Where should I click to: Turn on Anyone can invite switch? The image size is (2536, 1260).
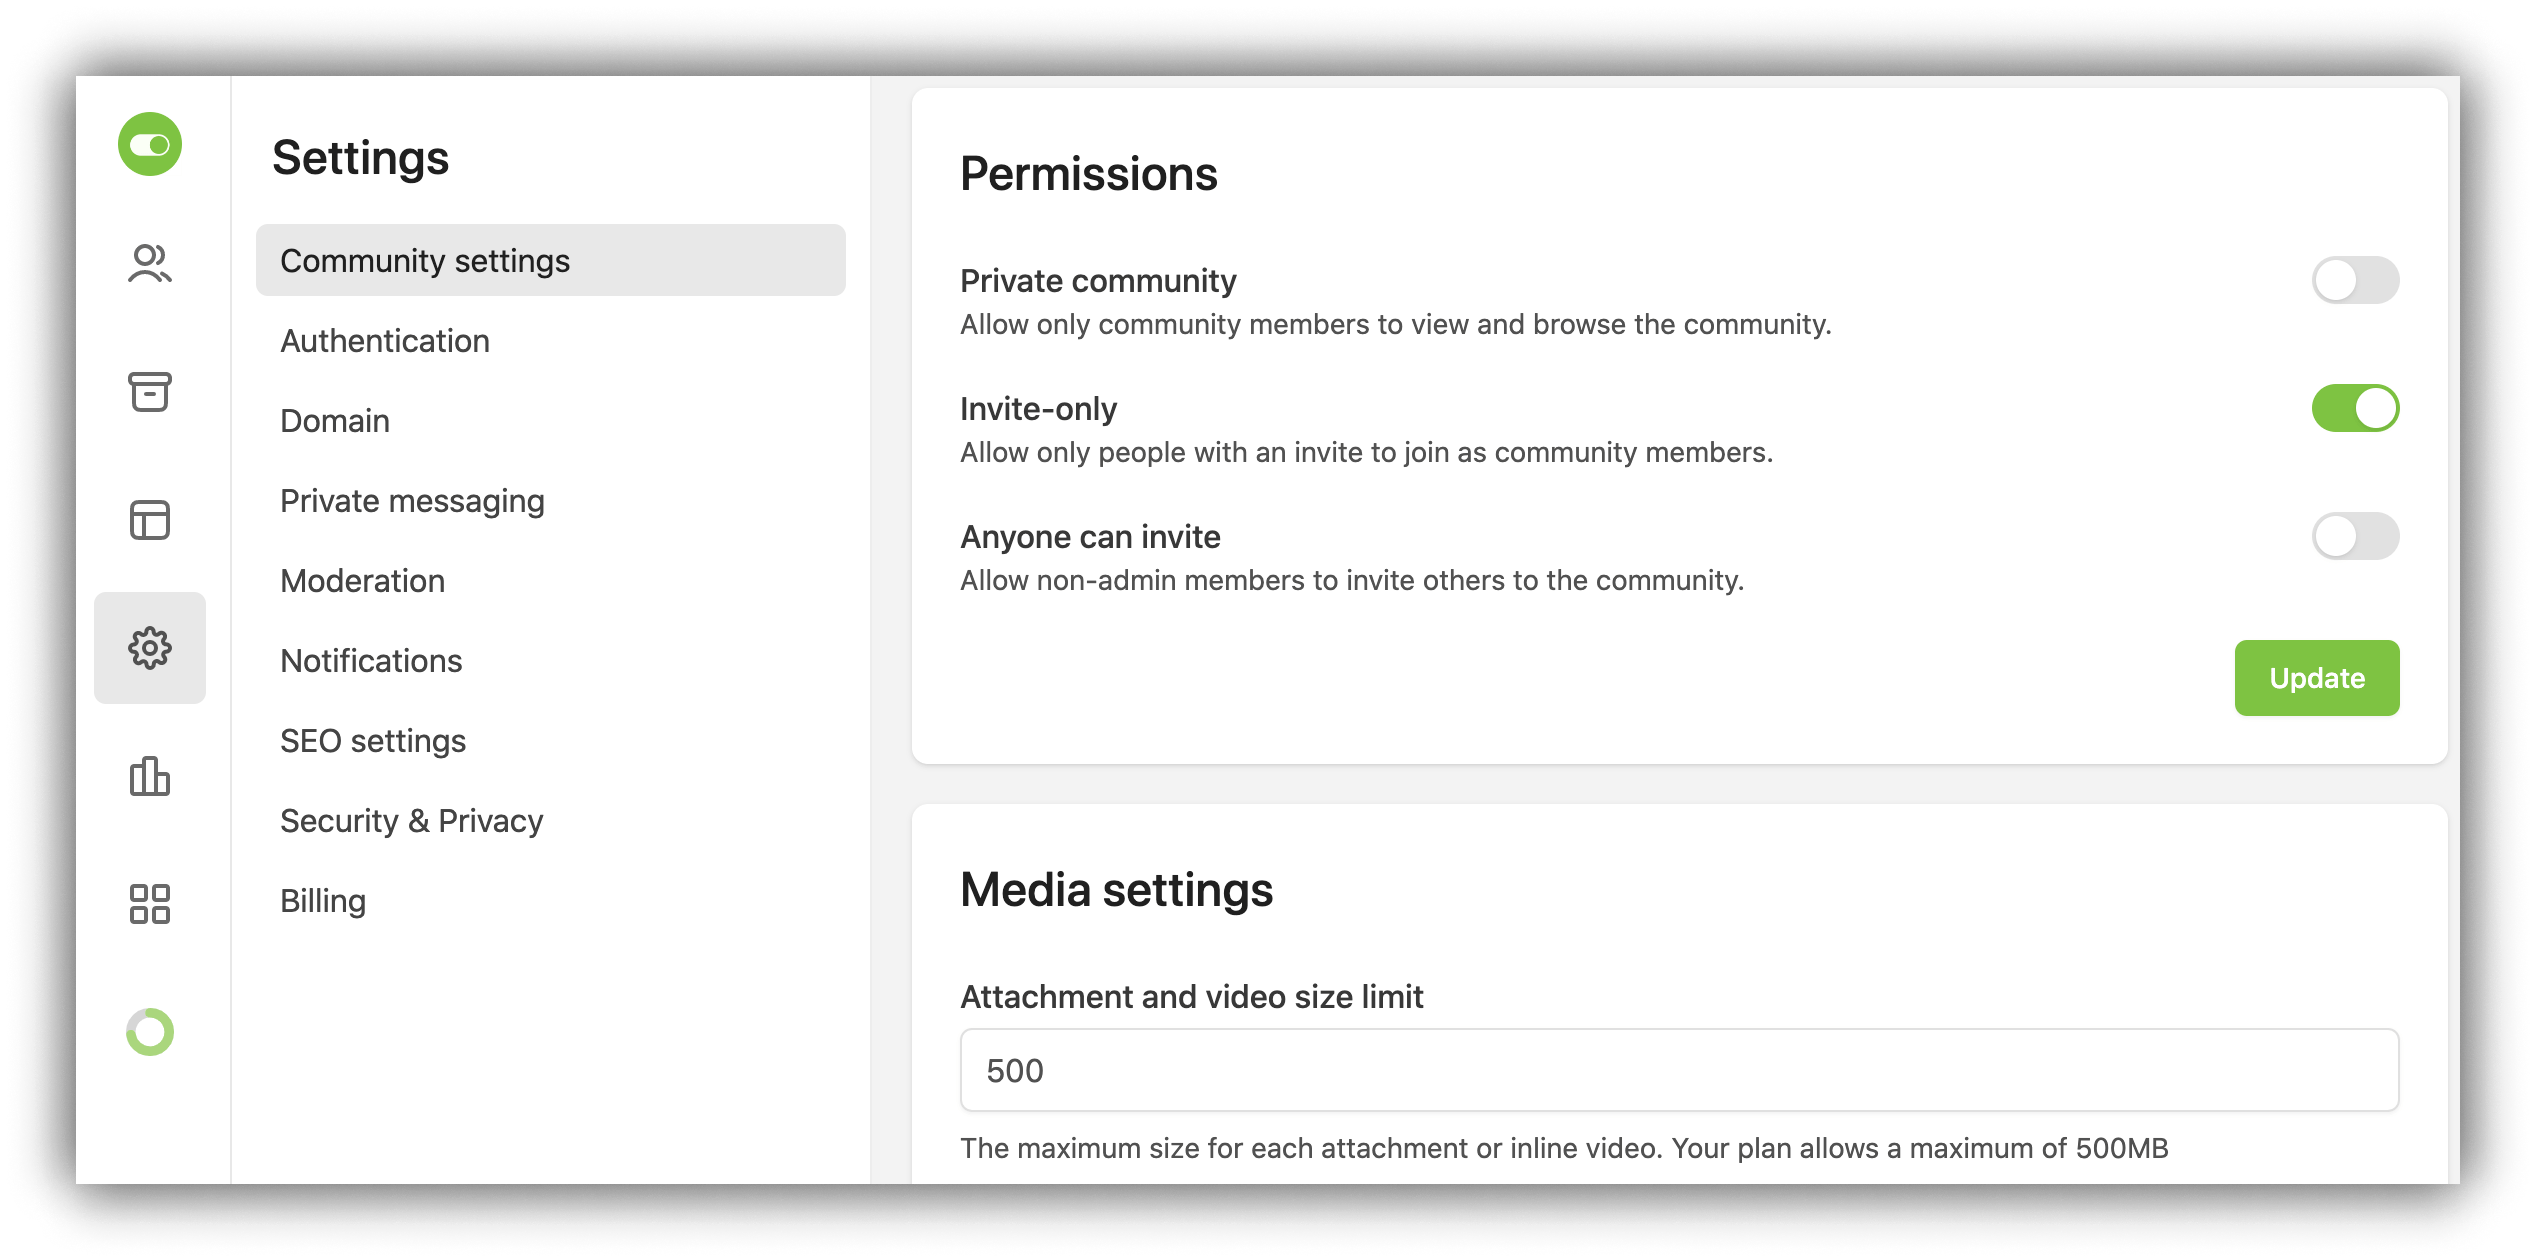[2354, 536]
